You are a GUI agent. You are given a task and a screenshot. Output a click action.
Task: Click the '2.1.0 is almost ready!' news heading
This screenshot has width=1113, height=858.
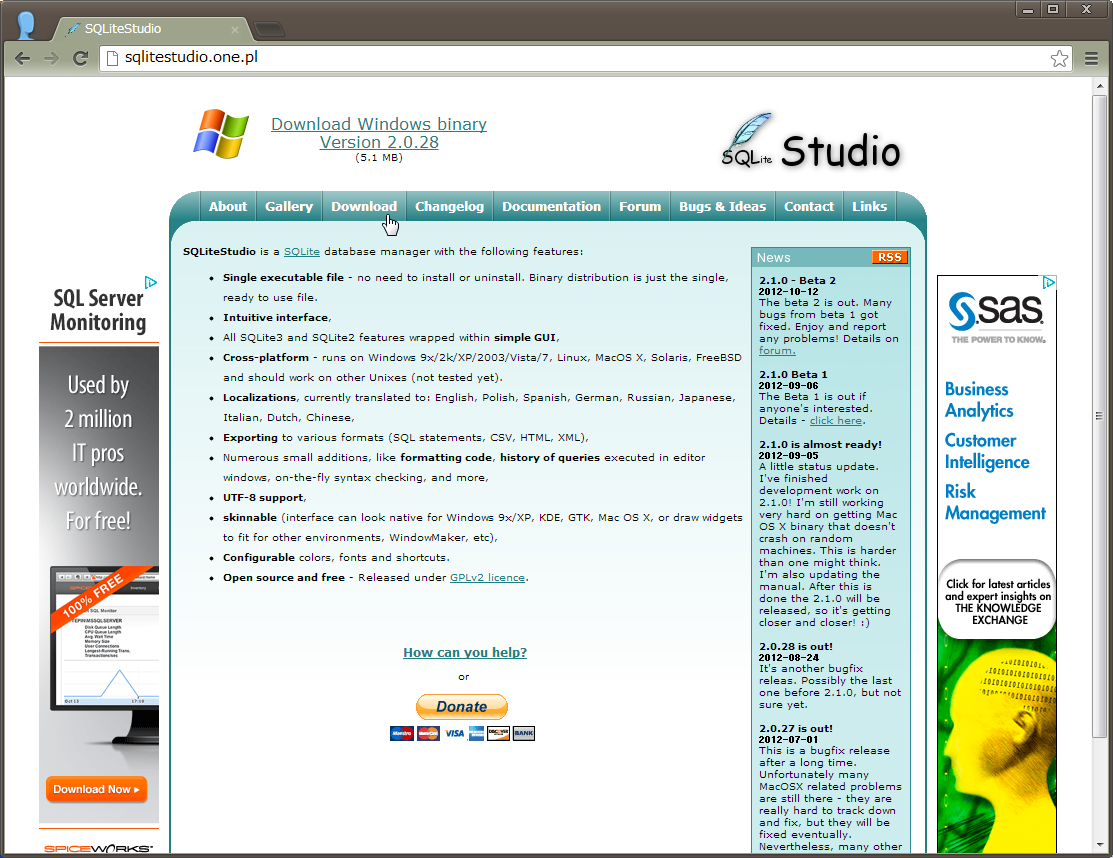tap(820, 444)
